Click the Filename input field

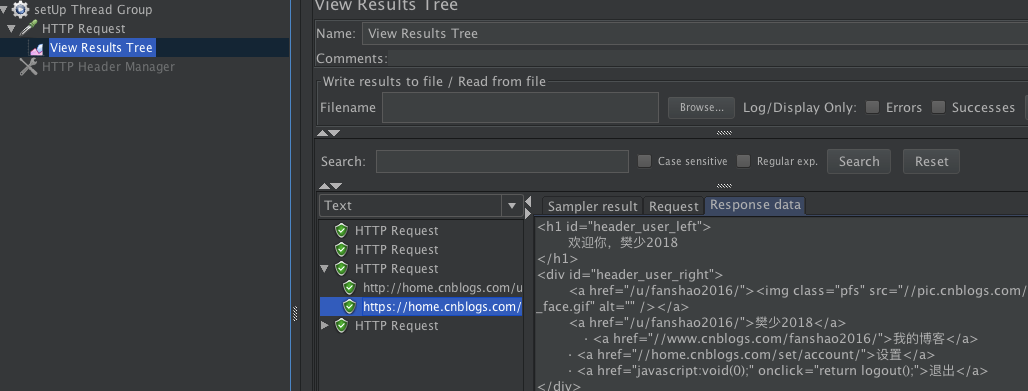(x=521, y=108)
